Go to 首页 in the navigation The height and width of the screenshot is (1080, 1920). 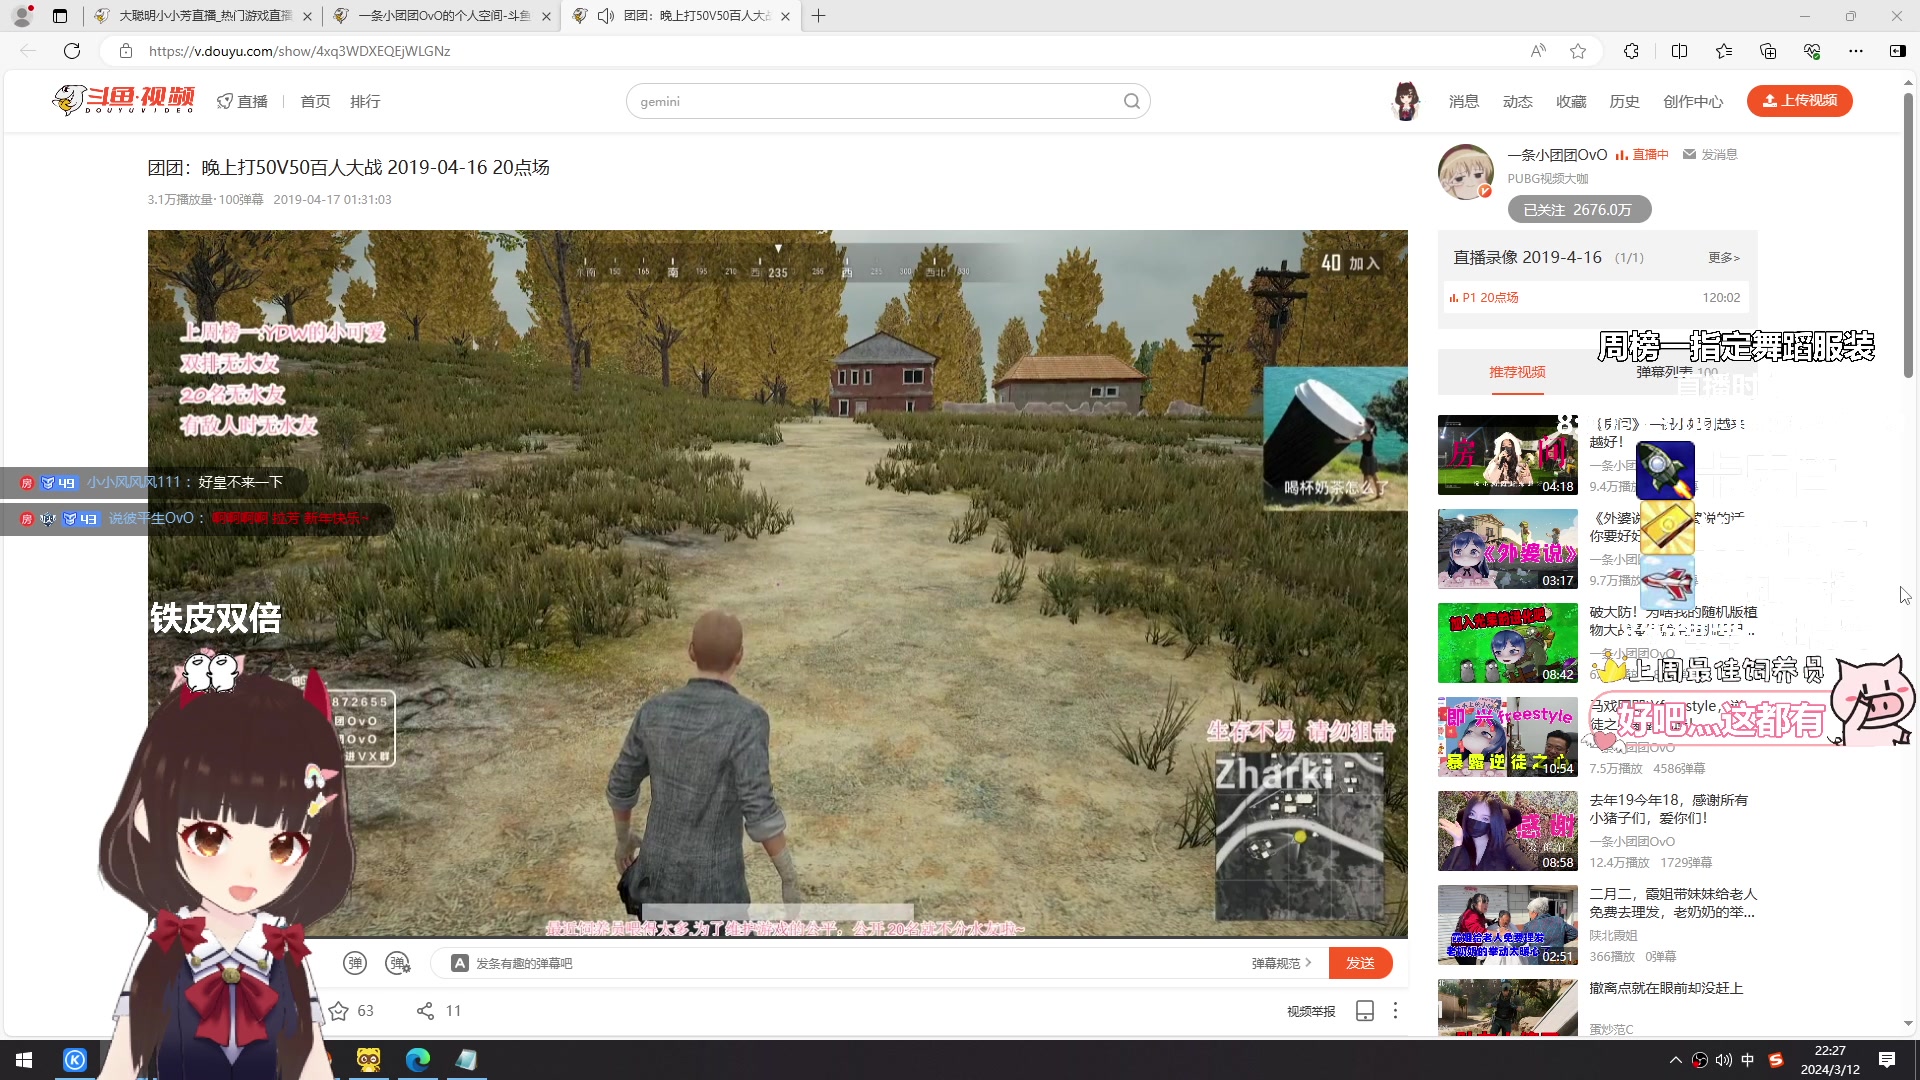click(315, 101)
